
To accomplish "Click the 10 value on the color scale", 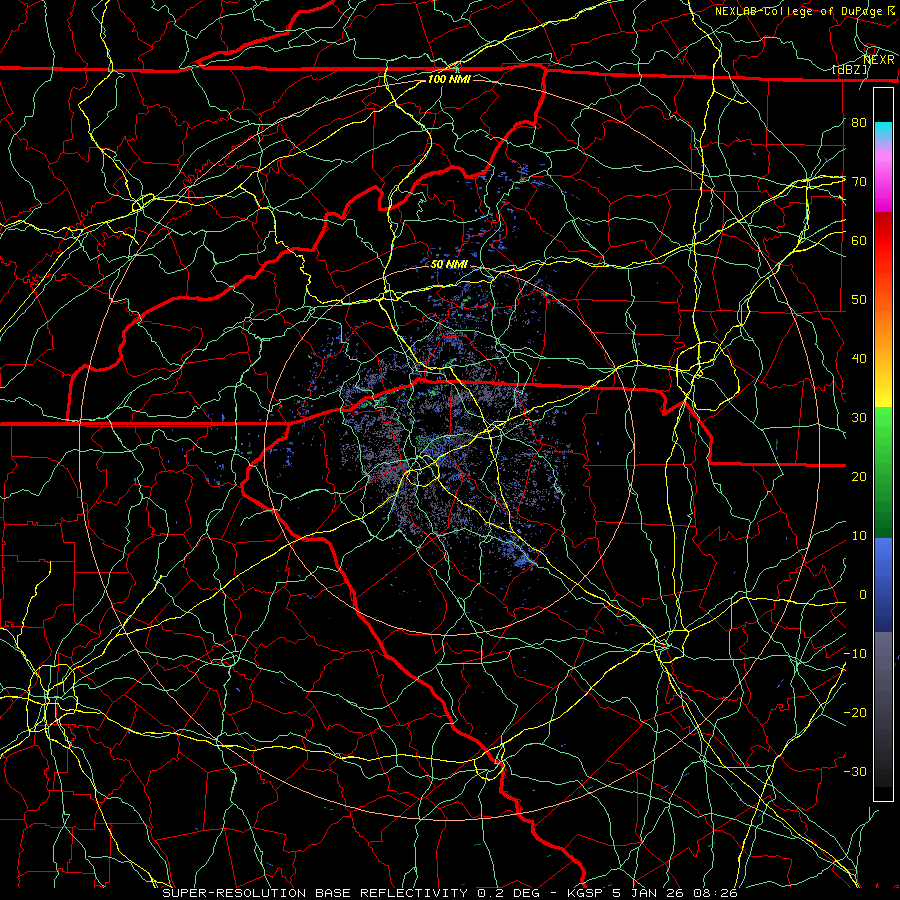I will [x=859, y=536].
